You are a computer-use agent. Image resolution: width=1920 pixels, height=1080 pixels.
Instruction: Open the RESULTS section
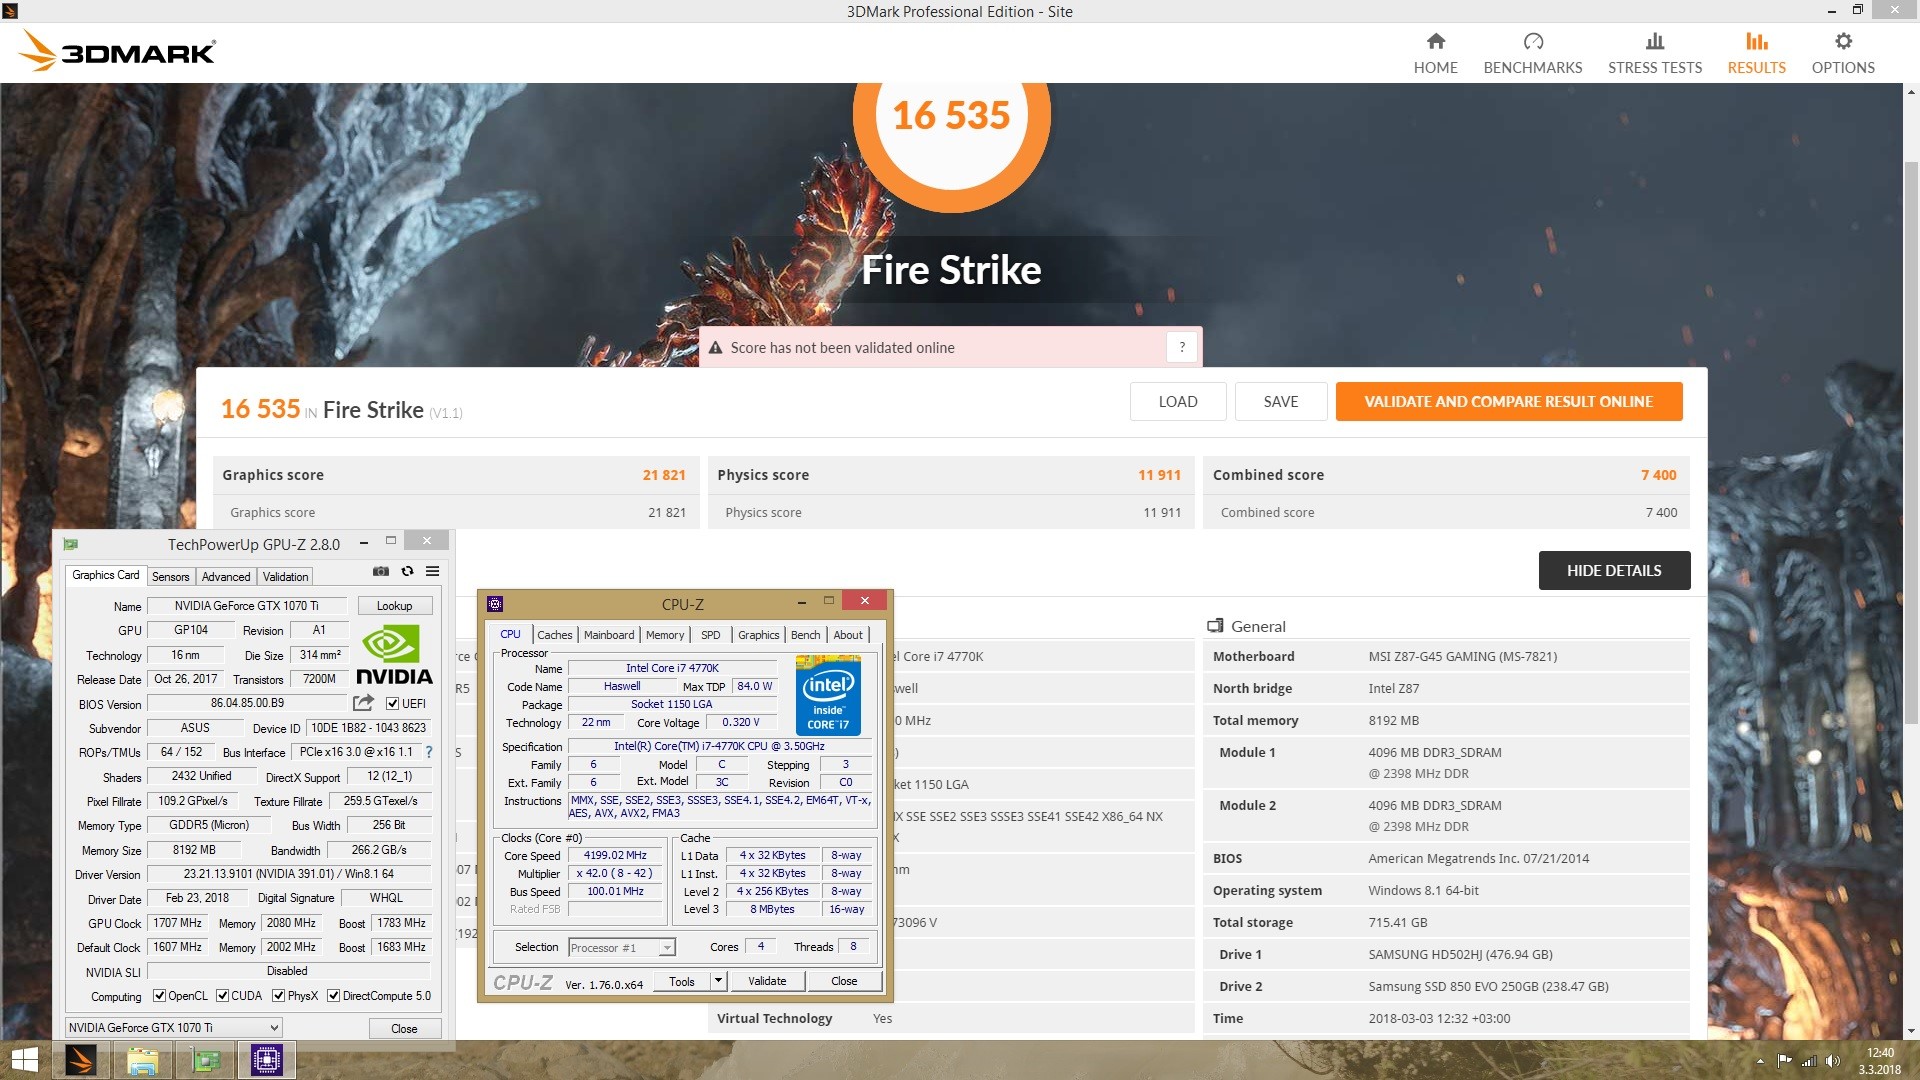[1756, 54]
